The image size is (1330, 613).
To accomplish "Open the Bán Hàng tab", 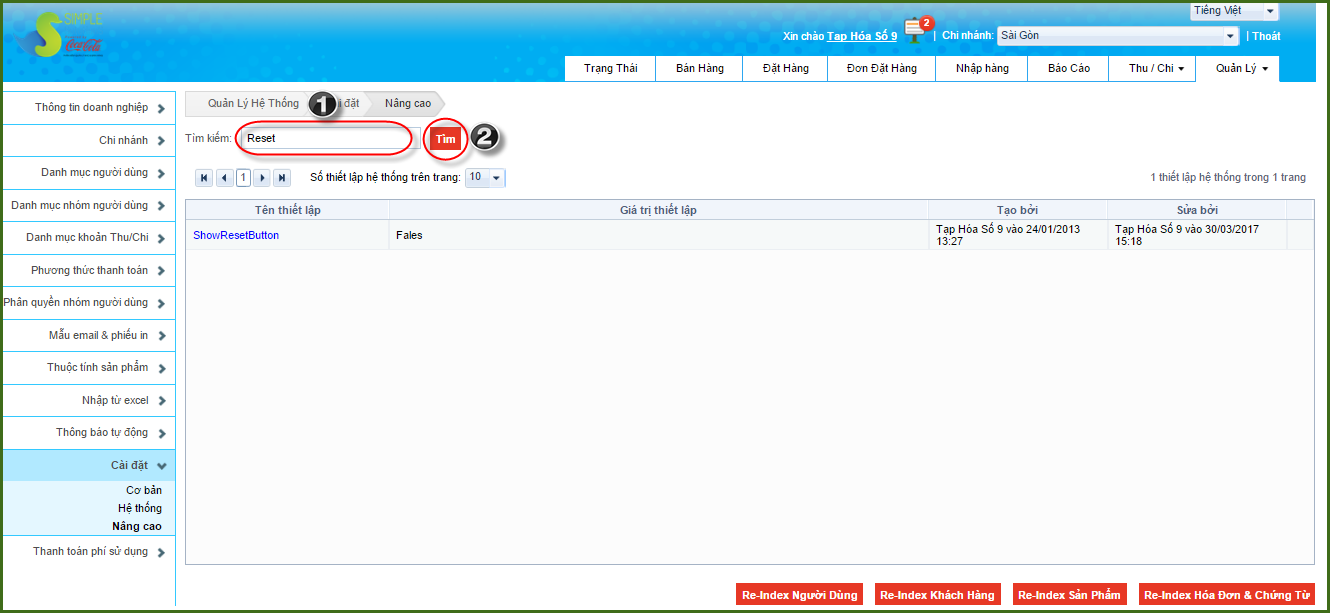I will coord(699,69).
